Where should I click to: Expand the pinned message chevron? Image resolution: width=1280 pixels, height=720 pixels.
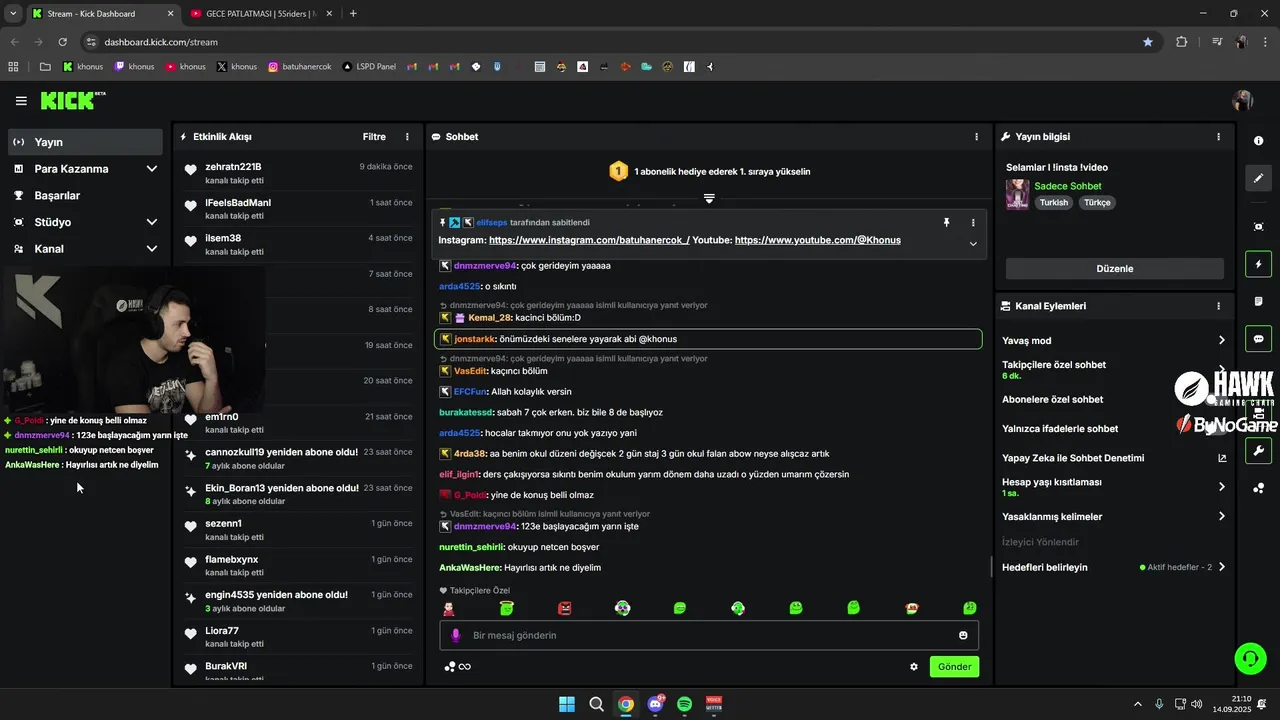[973, 243]
